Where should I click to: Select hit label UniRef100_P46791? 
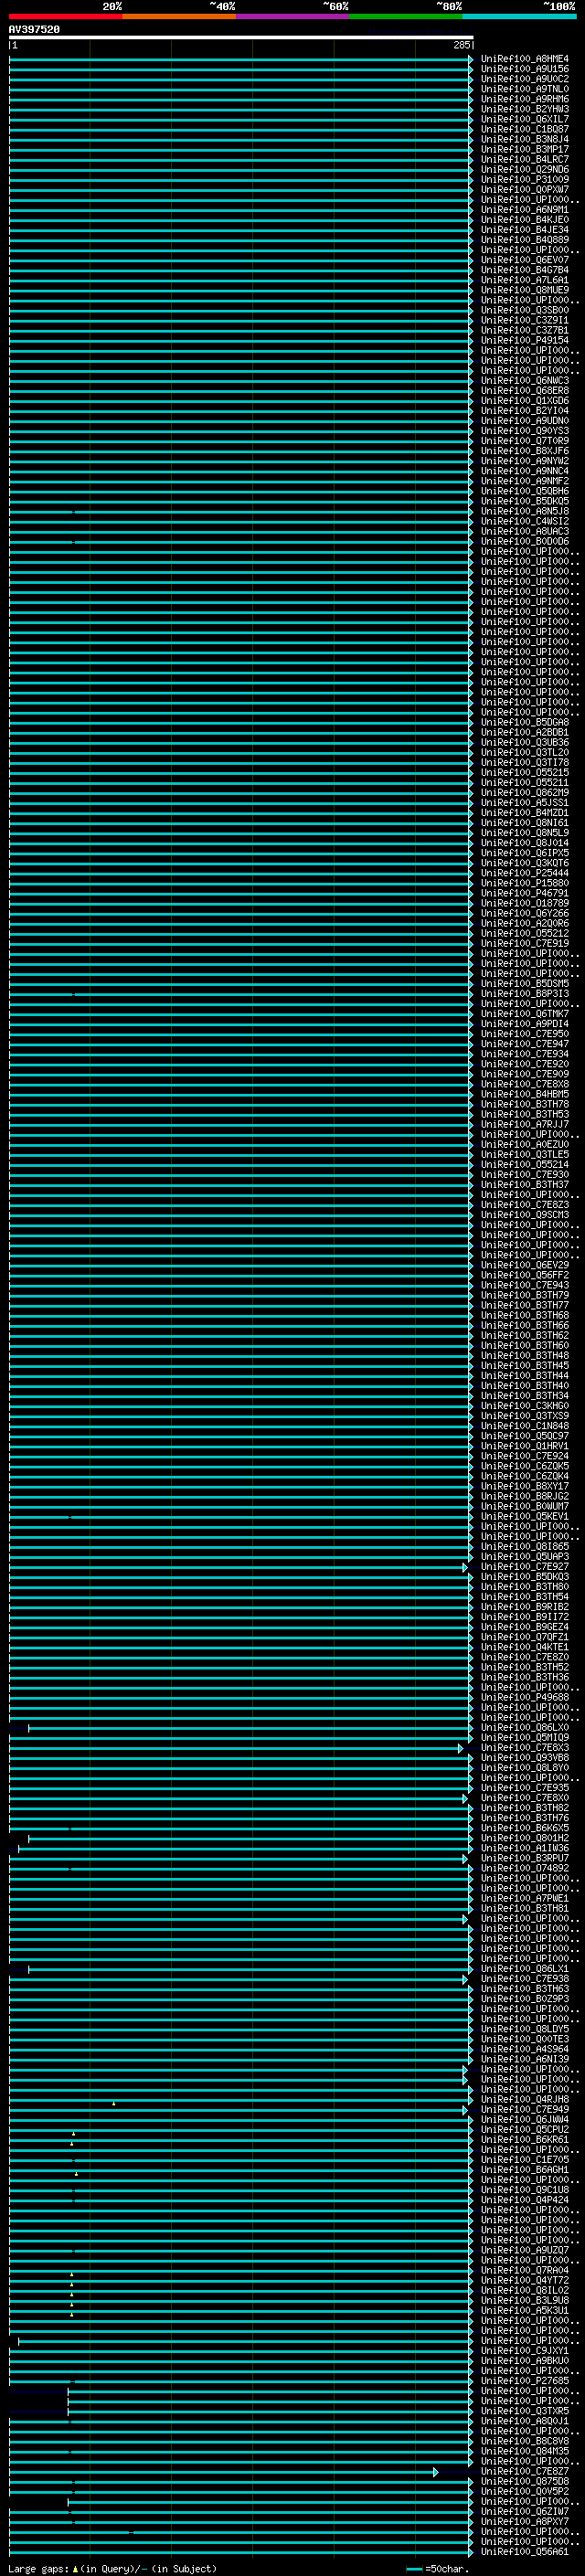pos(525,893)
